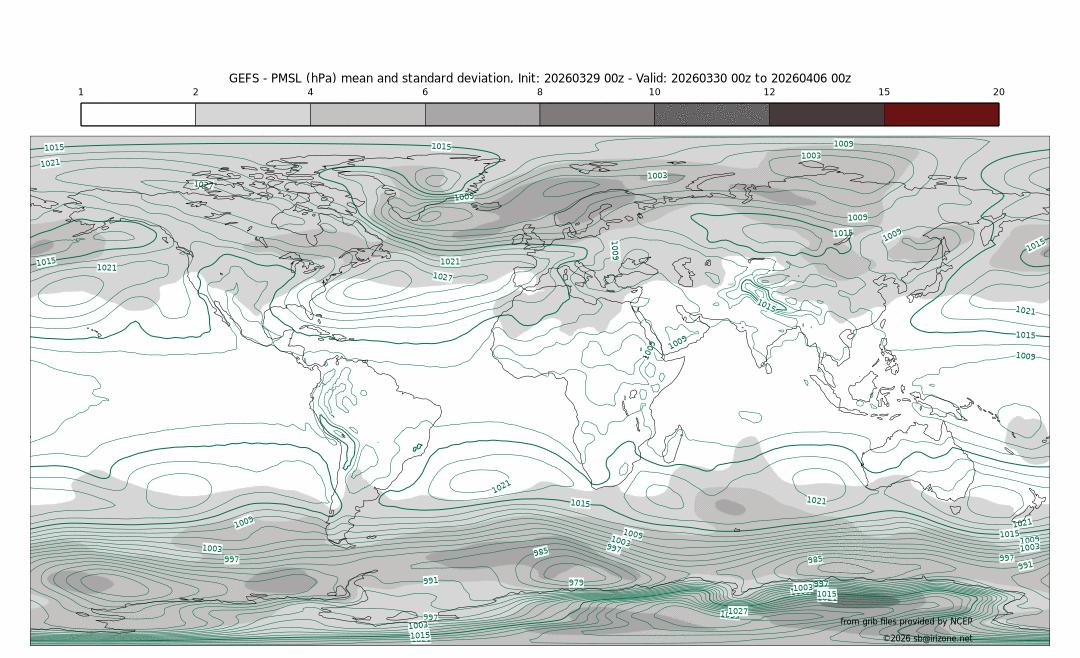The height and width of the screenshot is (658, 1080).
Task: Click the colorbar tick label 1
Action: point(81,92)
